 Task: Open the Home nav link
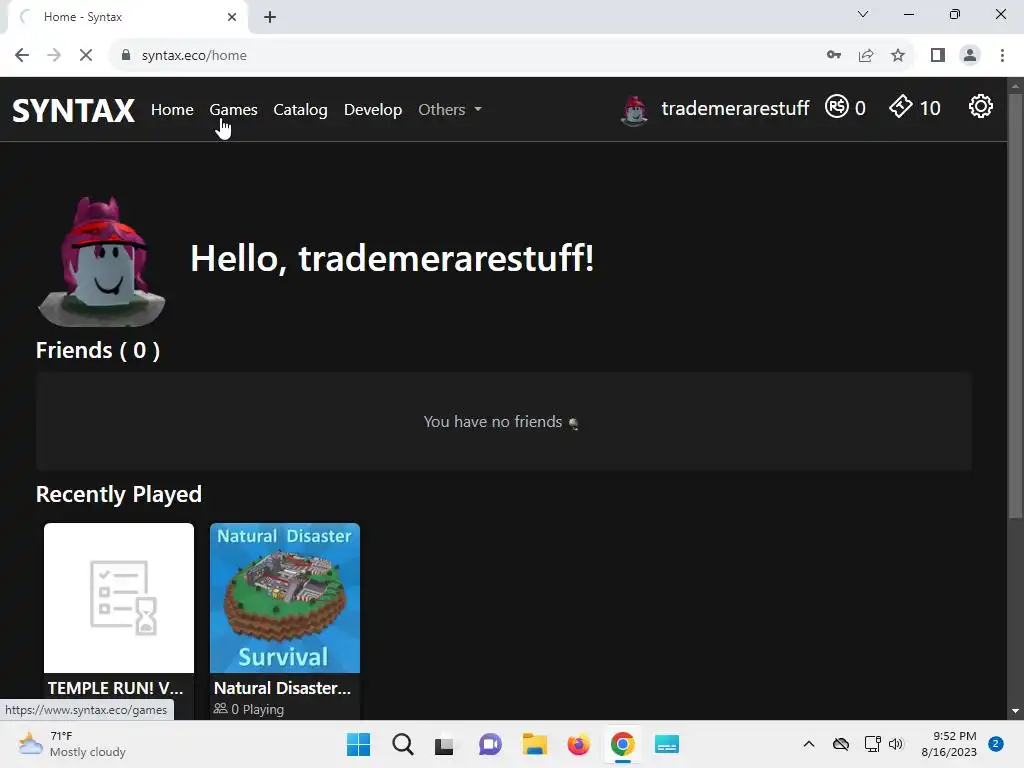172,110
